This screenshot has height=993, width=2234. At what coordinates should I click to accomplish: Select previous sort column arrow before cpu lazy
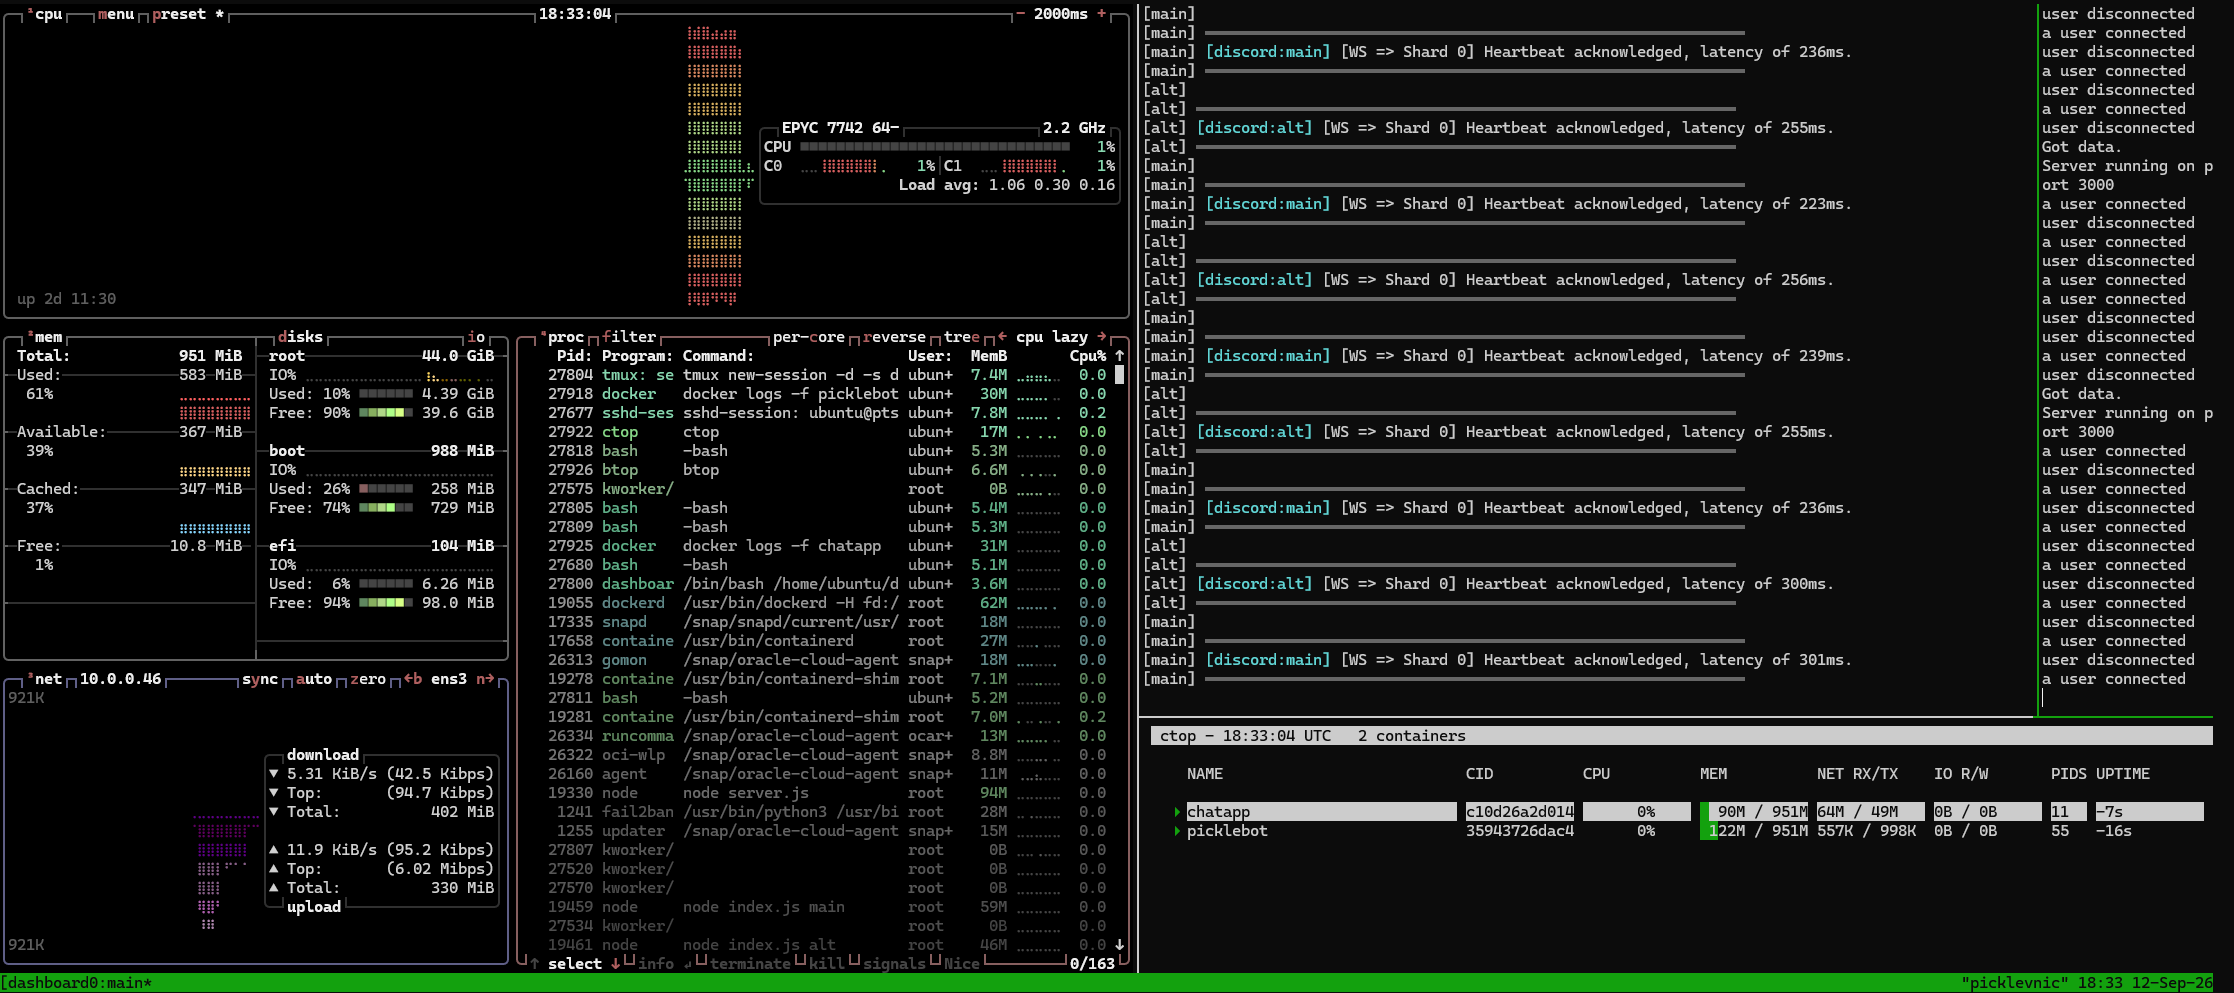[1001, 337]
